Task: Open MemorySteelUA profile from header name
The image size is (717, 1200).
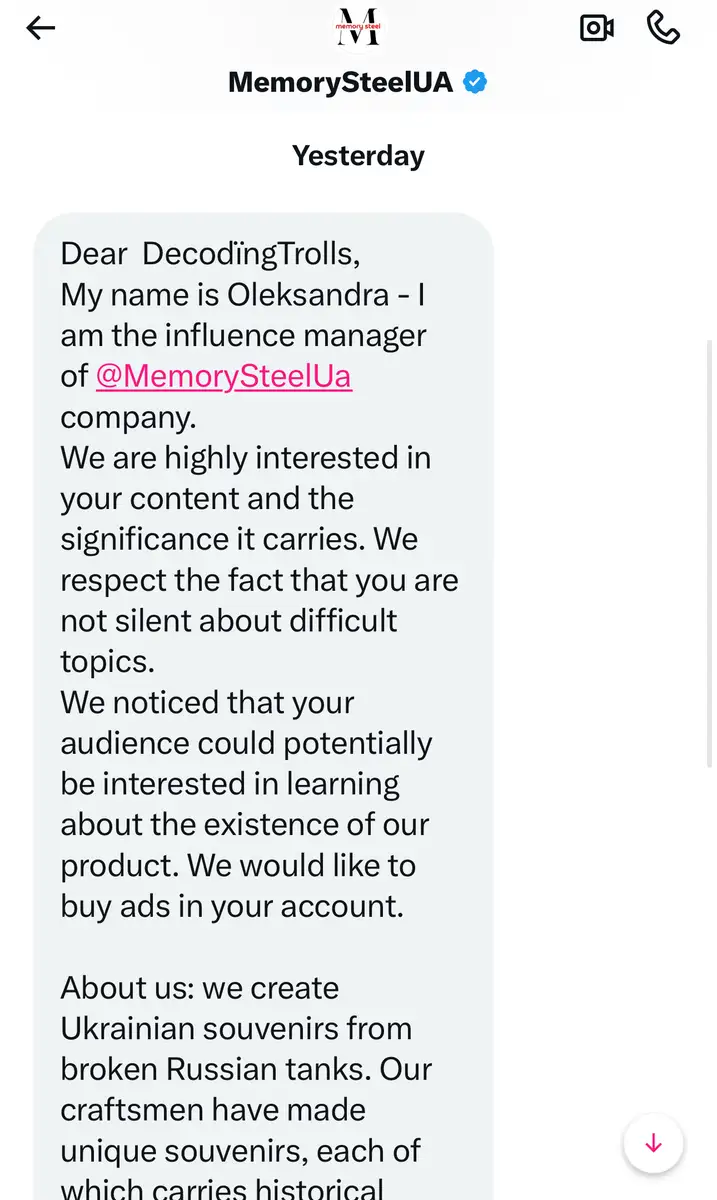Action: pos(340,82)
